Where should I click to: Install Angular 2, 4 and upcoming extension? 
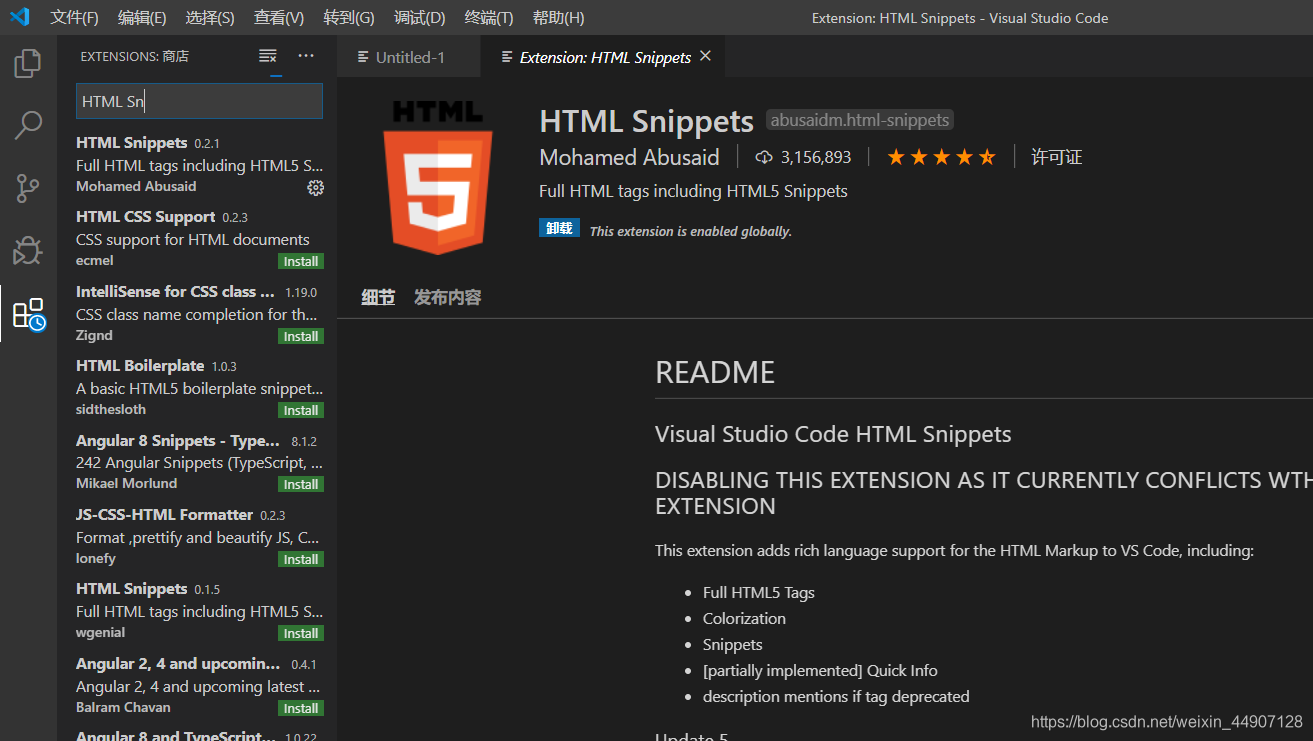point(301,708)
